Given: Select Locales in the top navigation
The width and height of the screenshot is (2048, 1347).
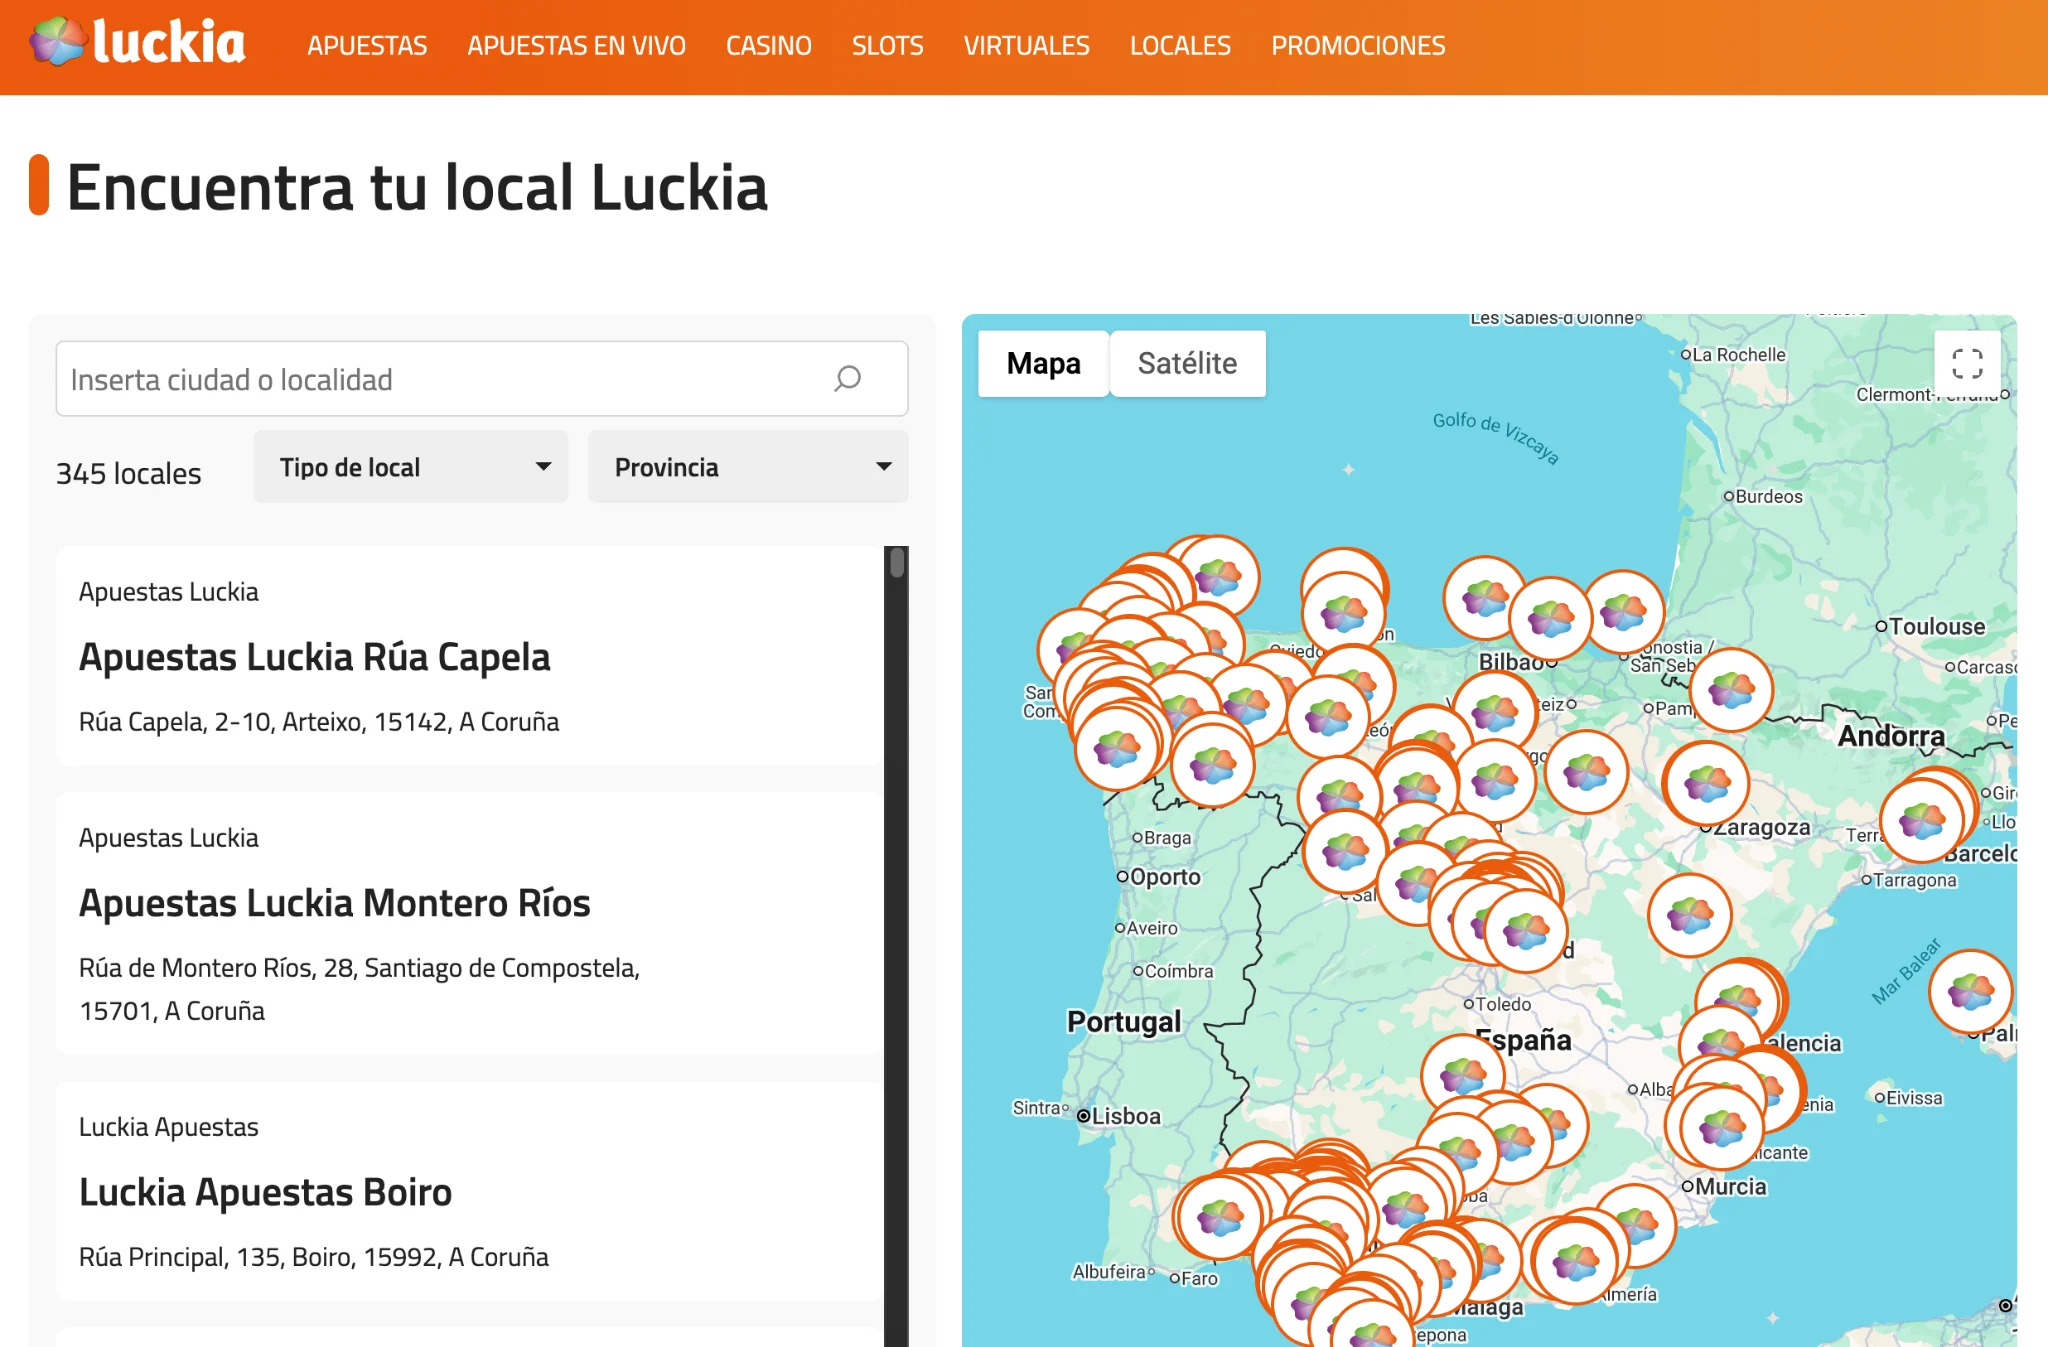Looking at the screenshot, I should (x=1181, y=46).
